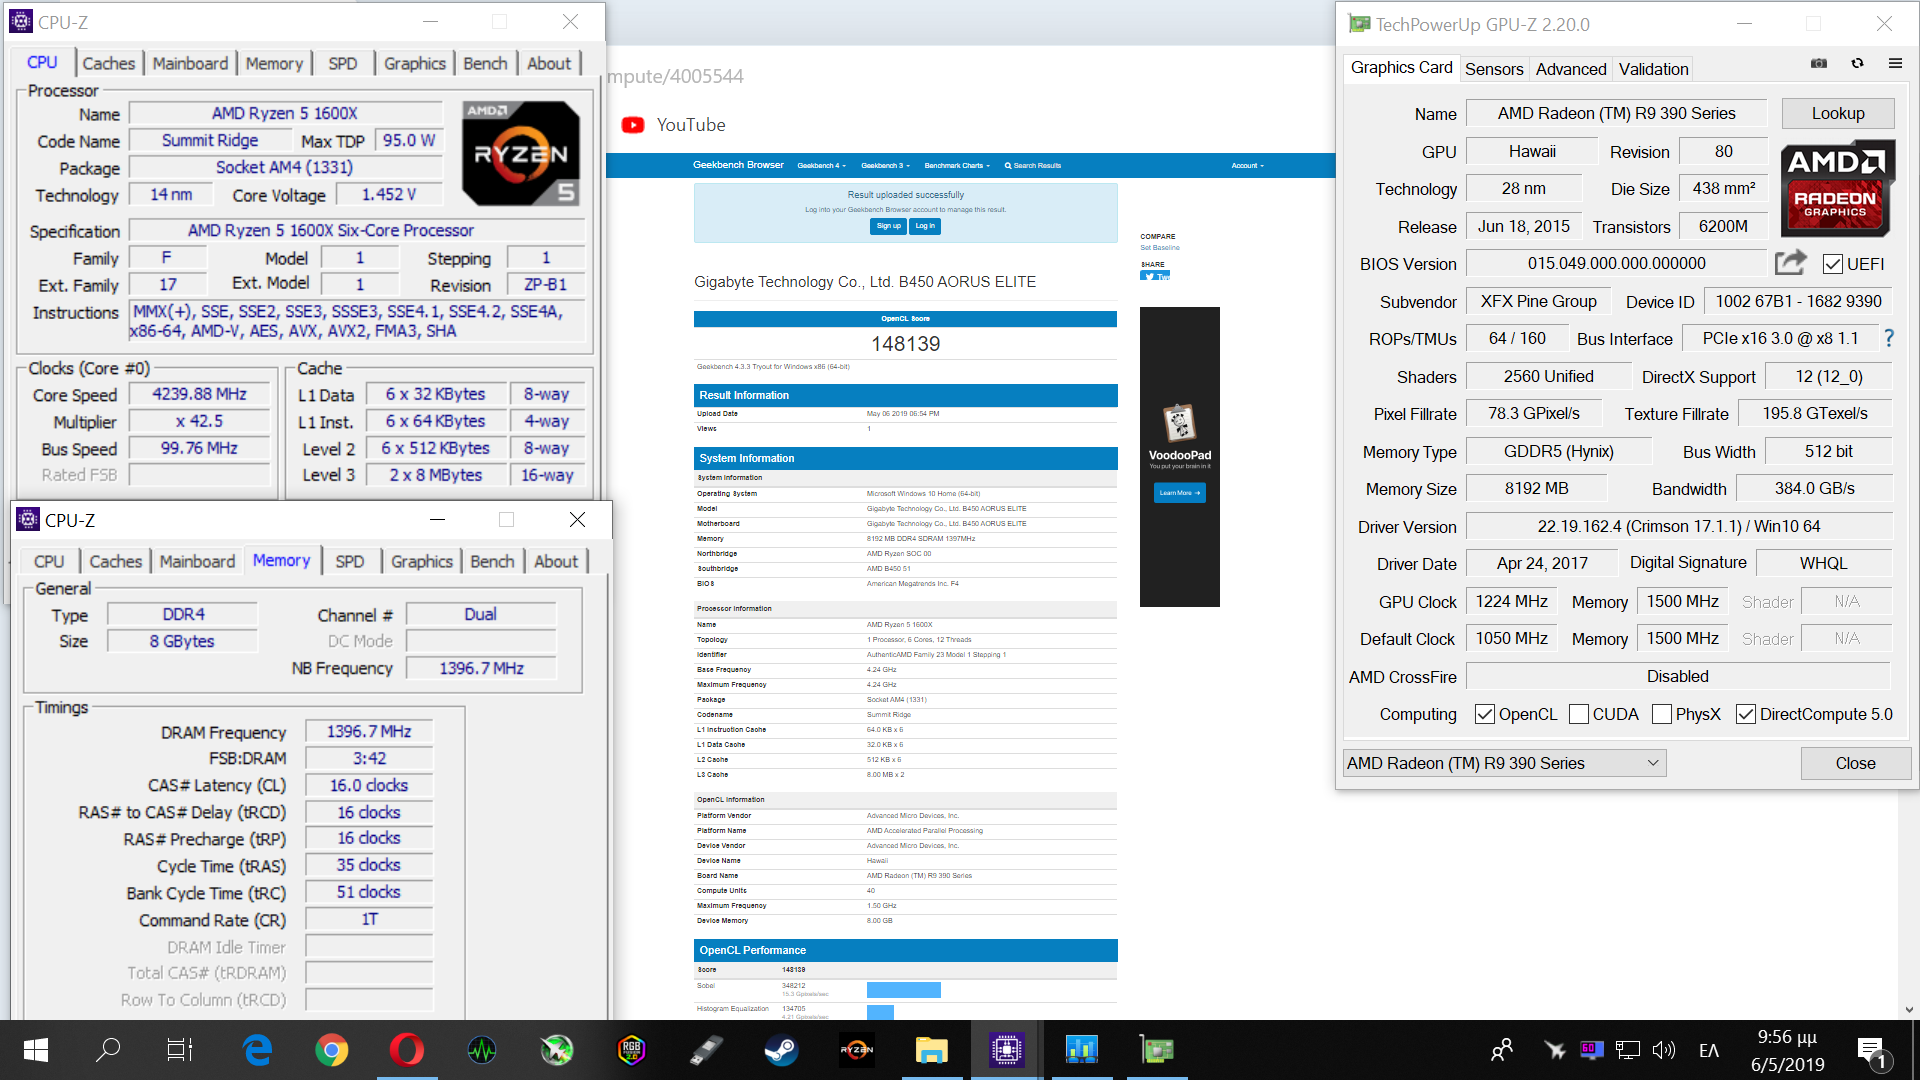This screenshot has width=1920, height=1080.
Task: Open Caches tab in top CPU-Z window
Action: [109, 63]
